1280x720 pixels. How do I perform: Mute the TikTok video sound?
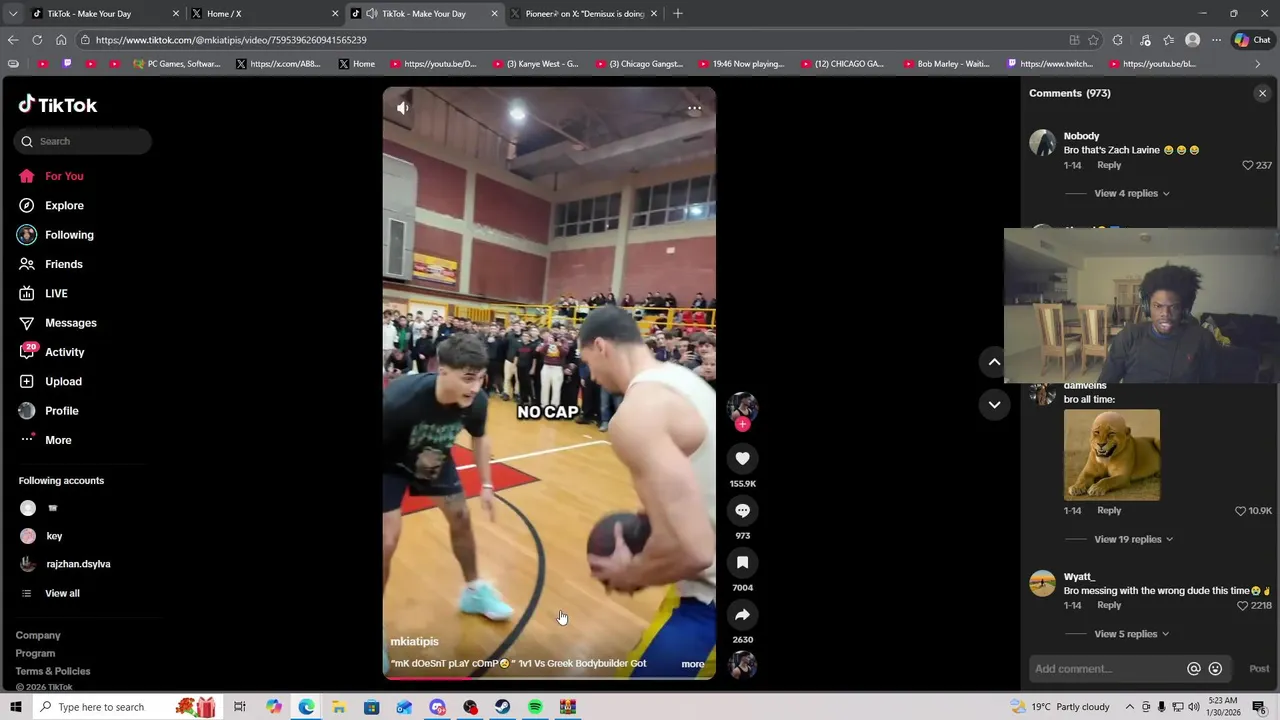pos(403,108)
